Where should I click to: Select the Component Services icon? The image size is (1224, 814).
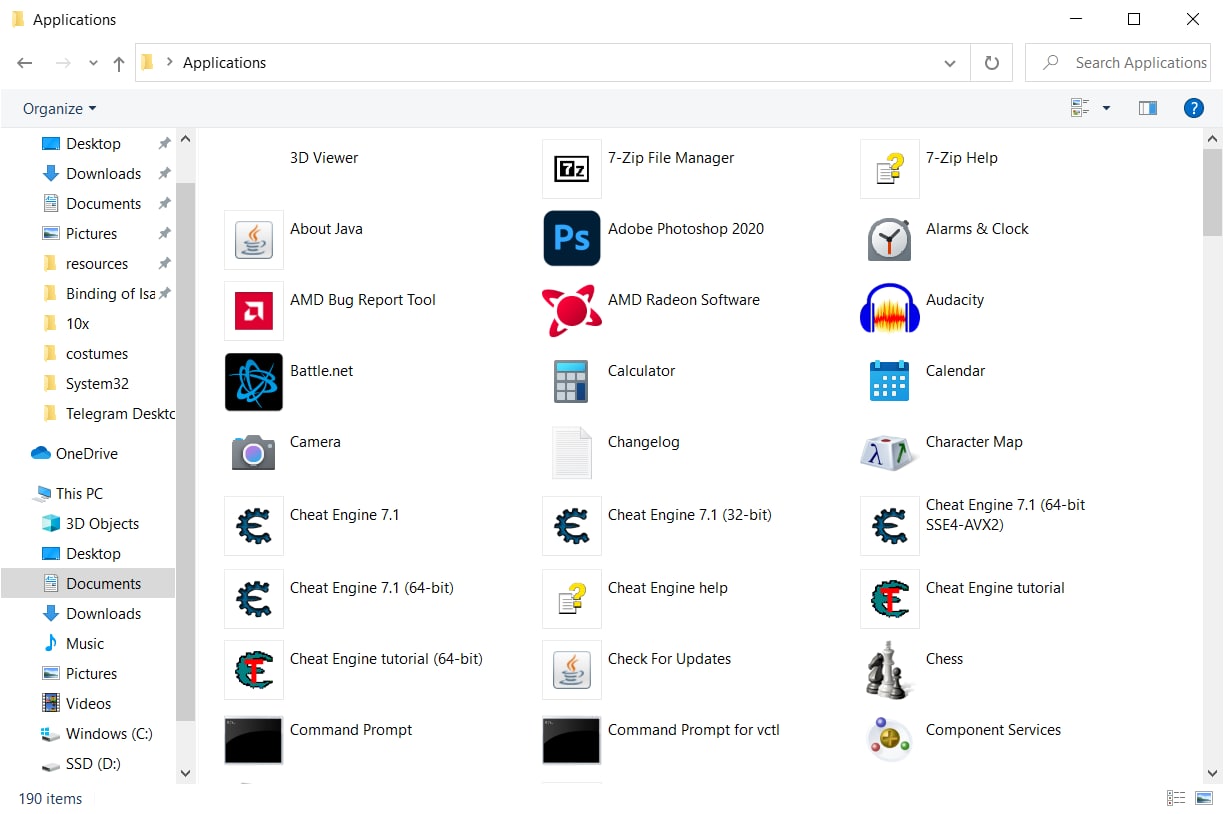tap(890, 741)
